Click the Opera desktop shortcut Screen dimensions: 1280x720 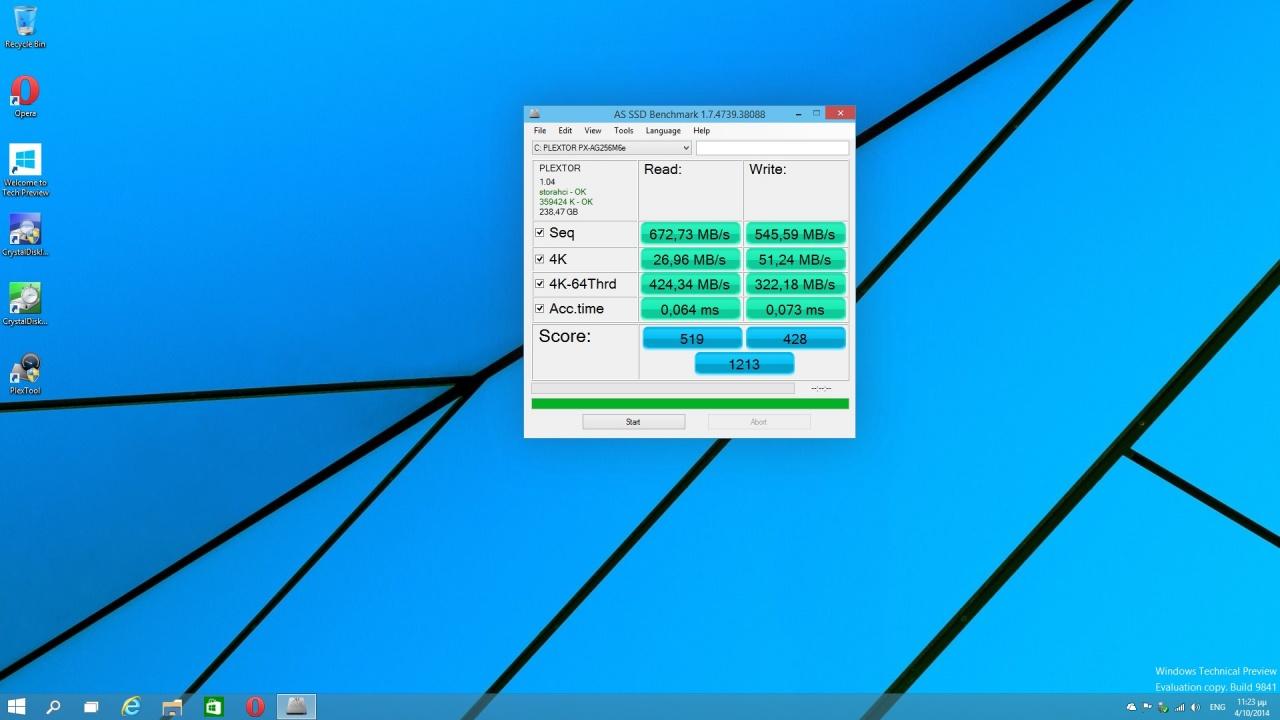click(x=25, y=92)
